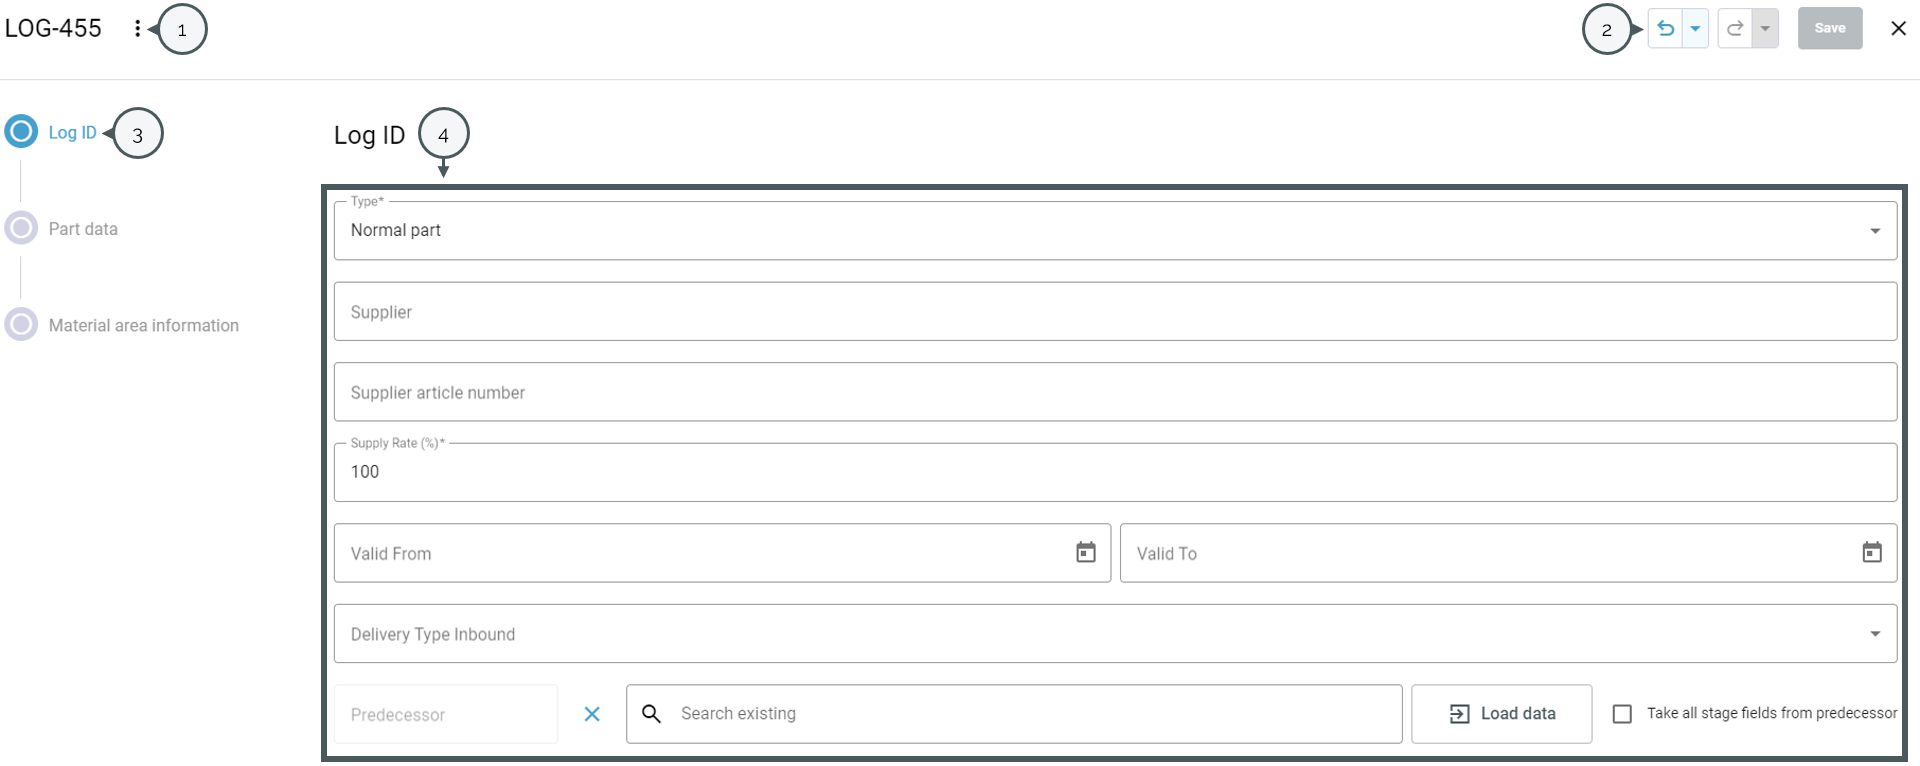This screenshot has width=1920, height=766.
Task: Click the Load data button
Action: pos(1502,714)
